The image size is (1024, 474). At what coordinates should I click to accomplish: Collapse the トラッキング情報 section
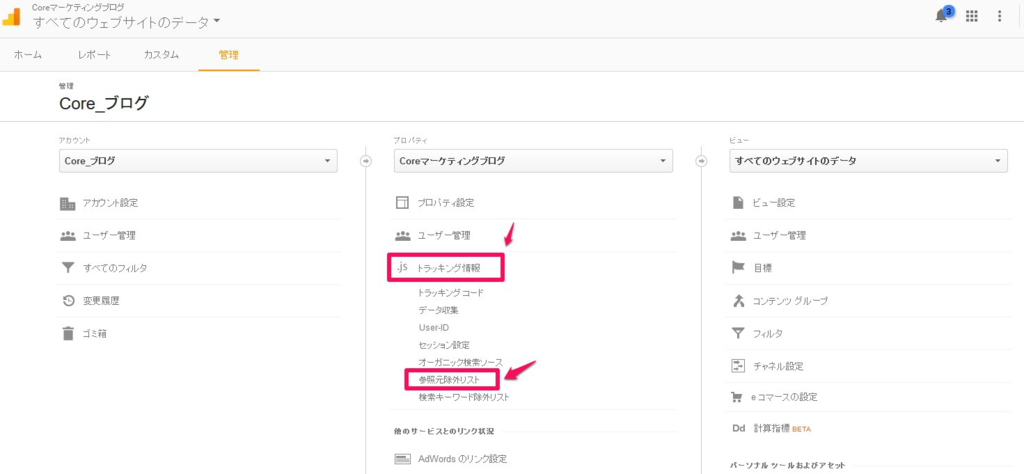pos(449,268)
